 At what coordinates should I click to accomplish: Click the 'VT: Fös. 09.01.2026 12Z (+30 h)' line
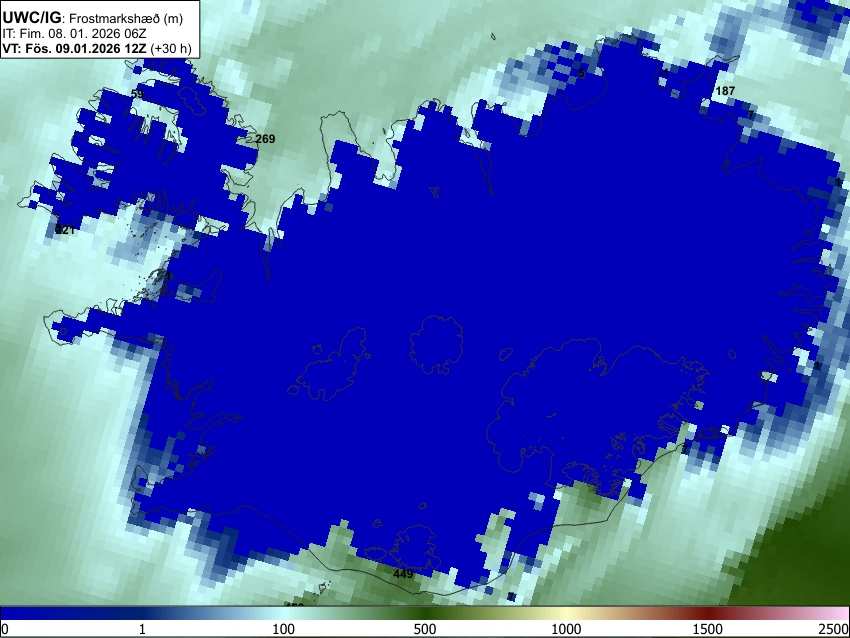97,48
